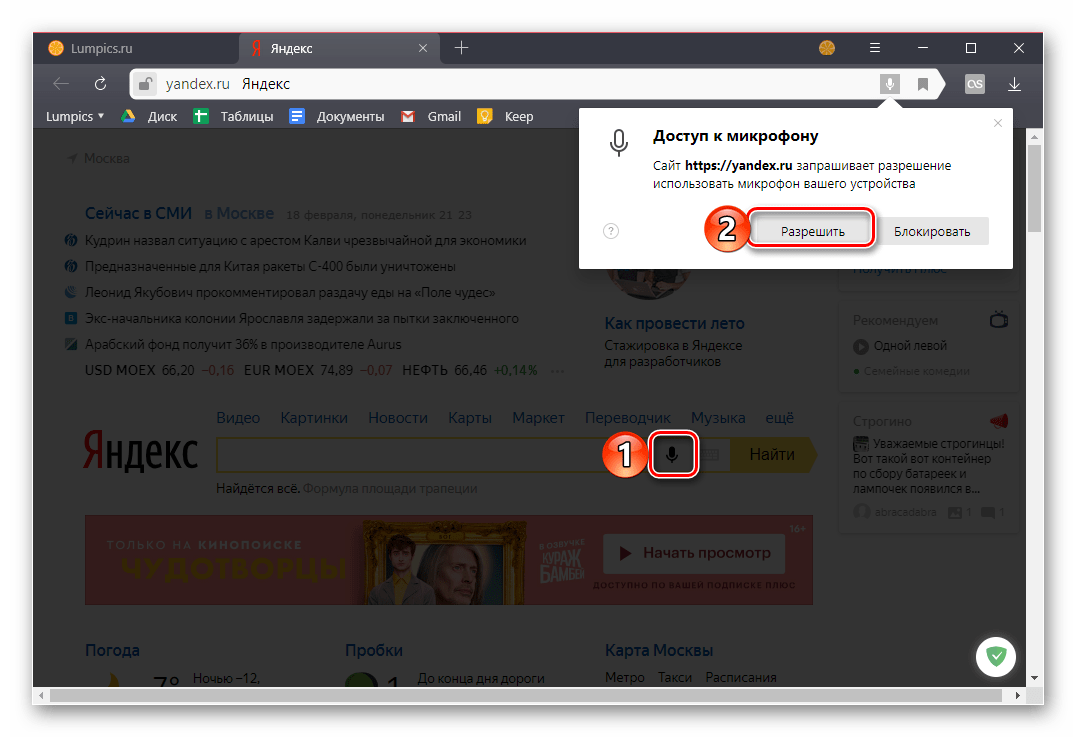
Task: Open the Переводчик service link
Action: 627,418
